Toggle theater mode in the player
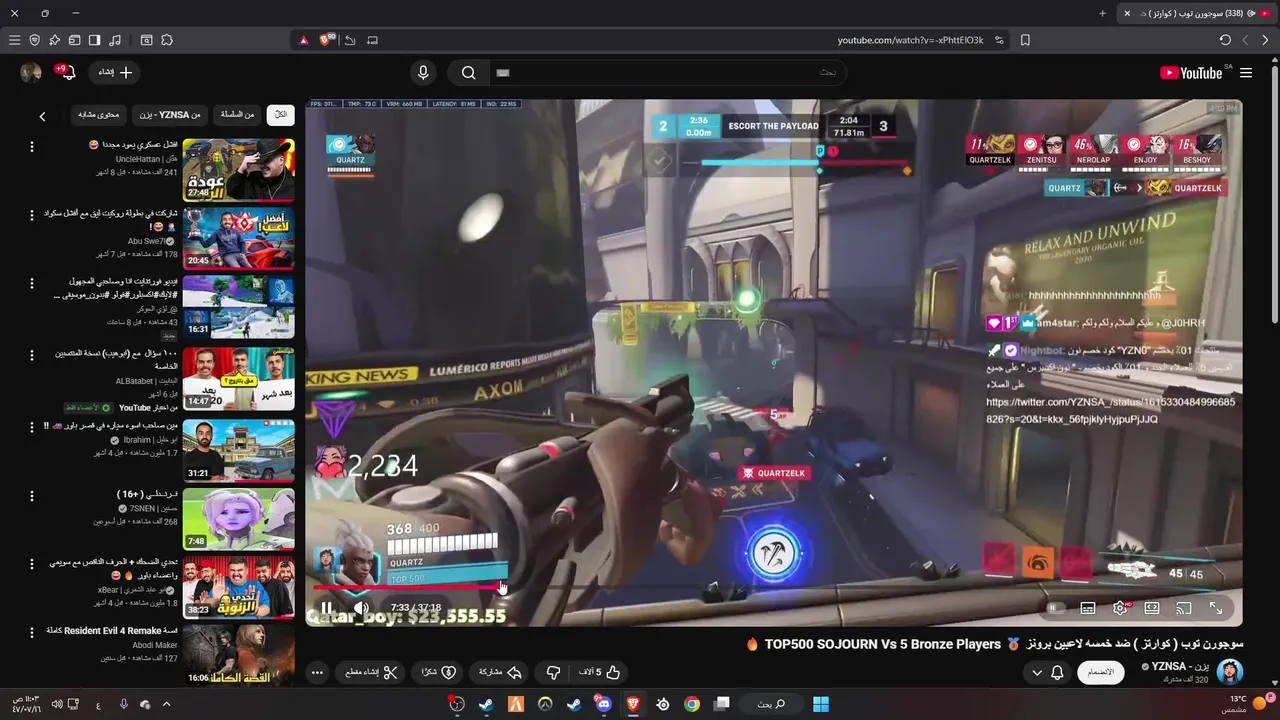 coord(1152,607)
